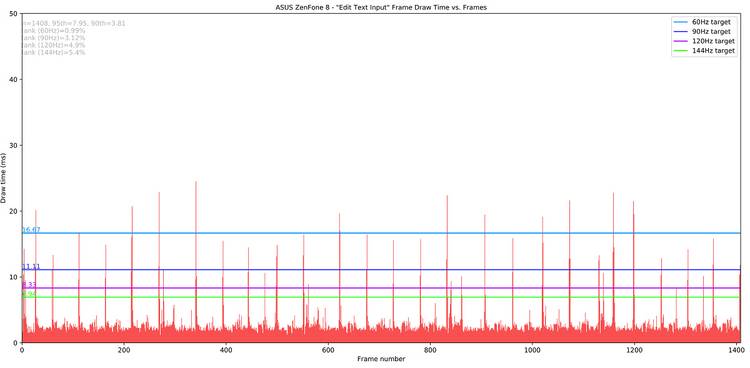Click the y-axis tick label '50'
The image size is (750, 368).
pos(14,14)
